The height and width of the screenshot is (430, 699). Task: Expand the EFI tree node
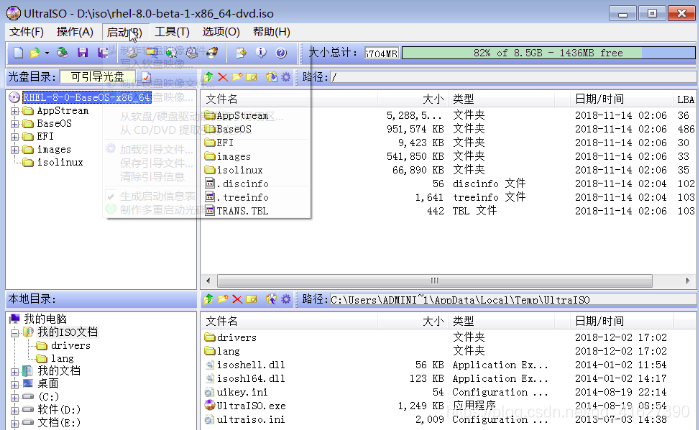(x=15, y=136)
